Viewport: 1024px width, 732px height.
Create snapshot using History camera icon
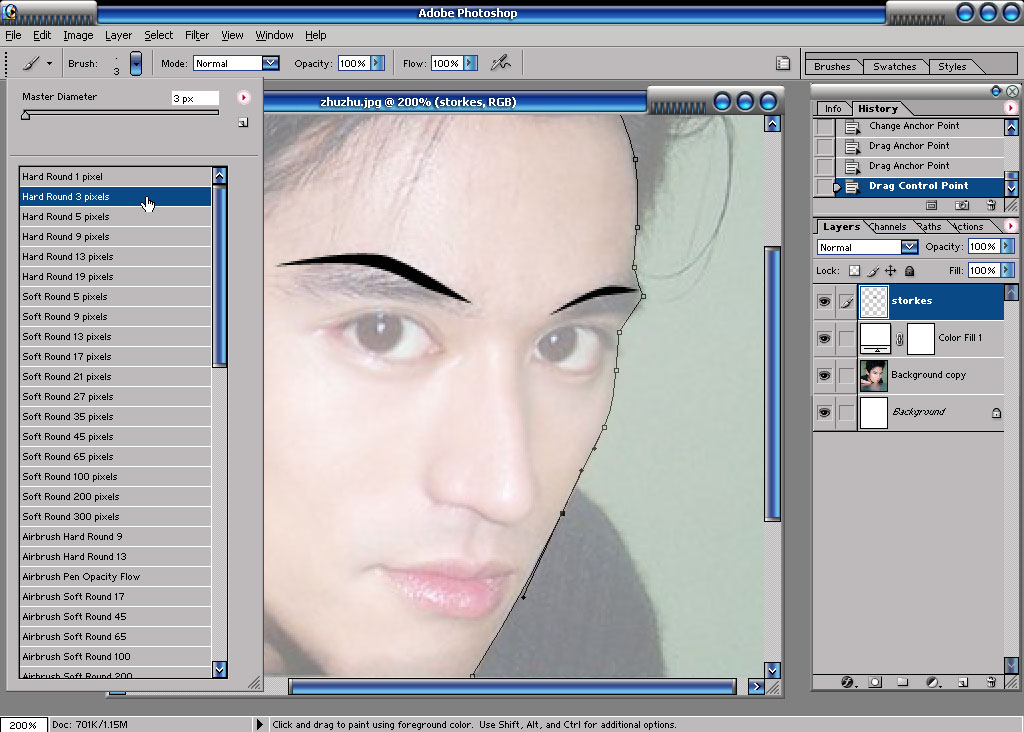962,206
